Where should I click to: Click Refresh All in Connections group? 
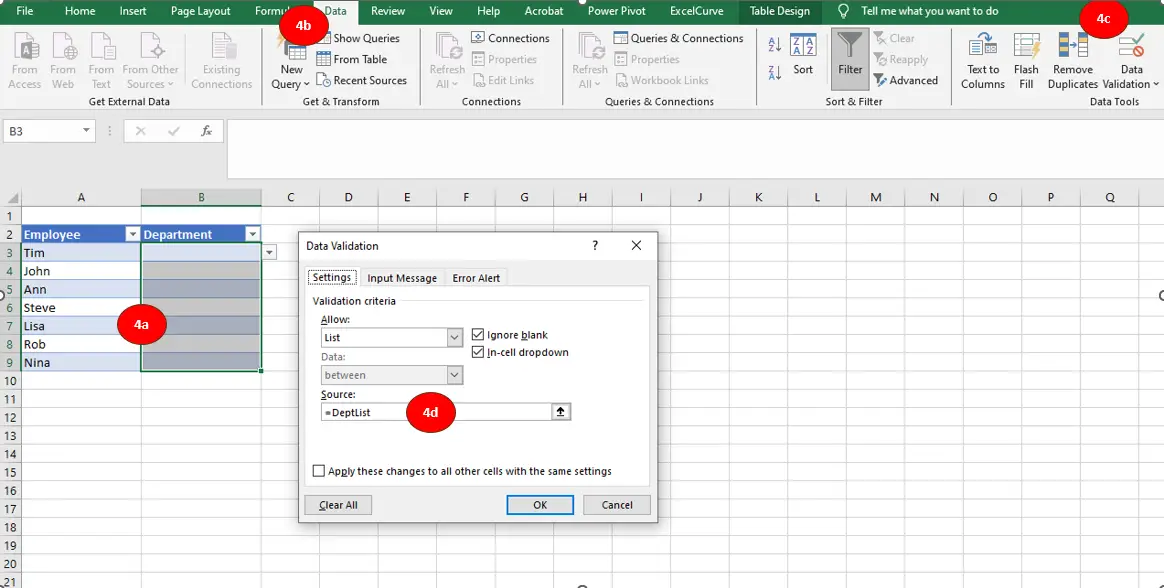446,58
